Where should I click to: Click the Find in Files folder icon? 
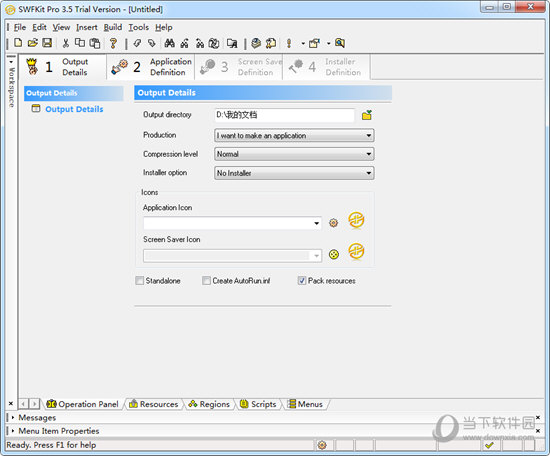click(232, 43)
